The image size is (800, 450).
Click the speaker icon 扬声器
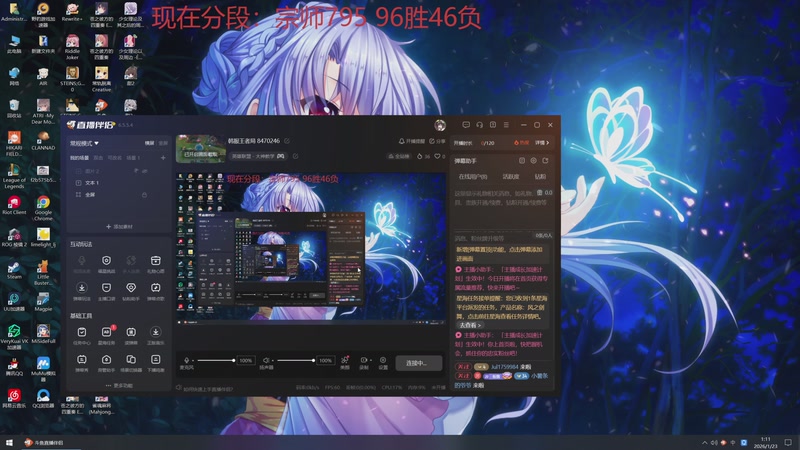(265, 360)
